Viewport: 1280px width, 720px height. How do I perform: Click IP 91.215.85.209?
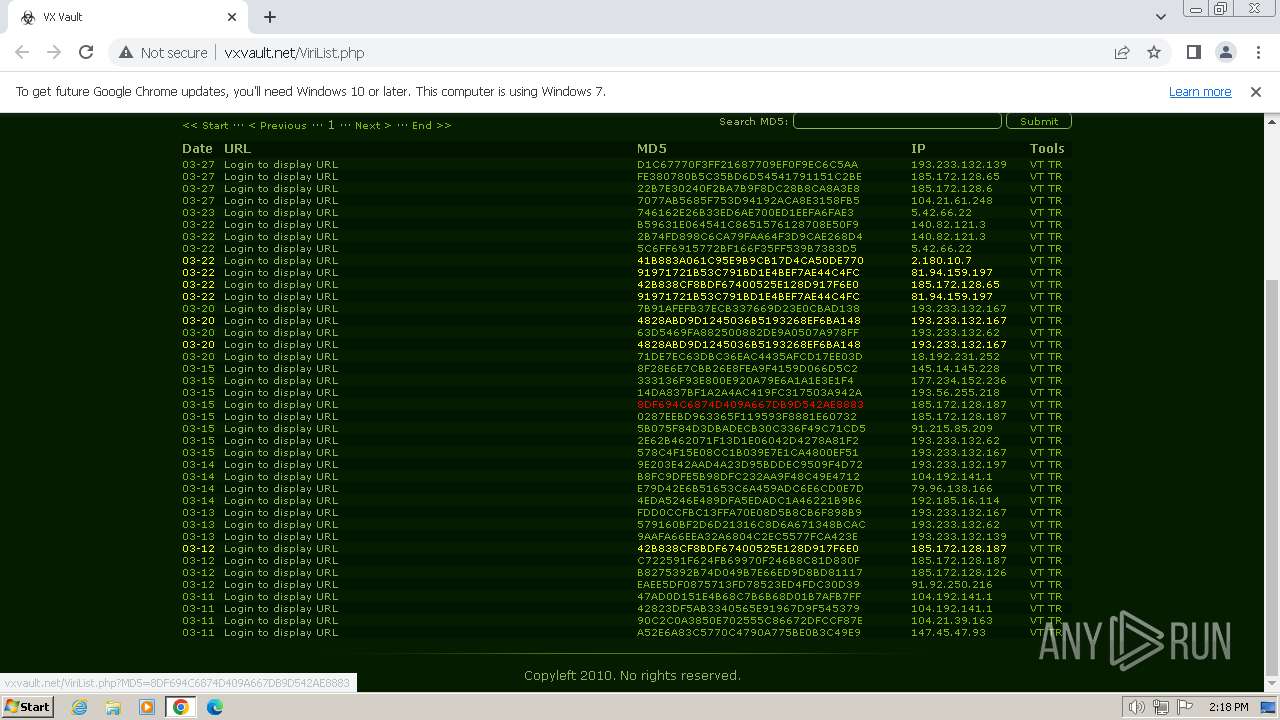point(952,429)
